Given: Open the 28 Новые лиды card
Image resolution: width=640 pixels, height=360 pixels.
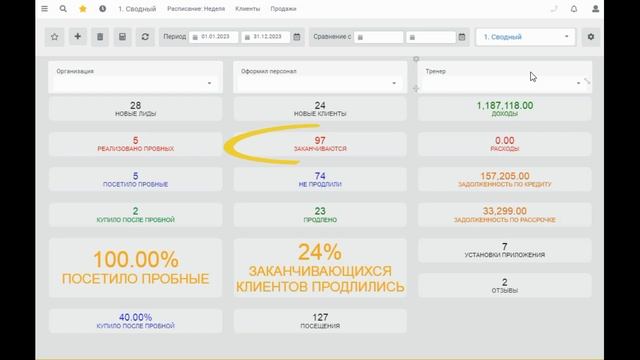Looking at the screenshot, I should [136, 109].
